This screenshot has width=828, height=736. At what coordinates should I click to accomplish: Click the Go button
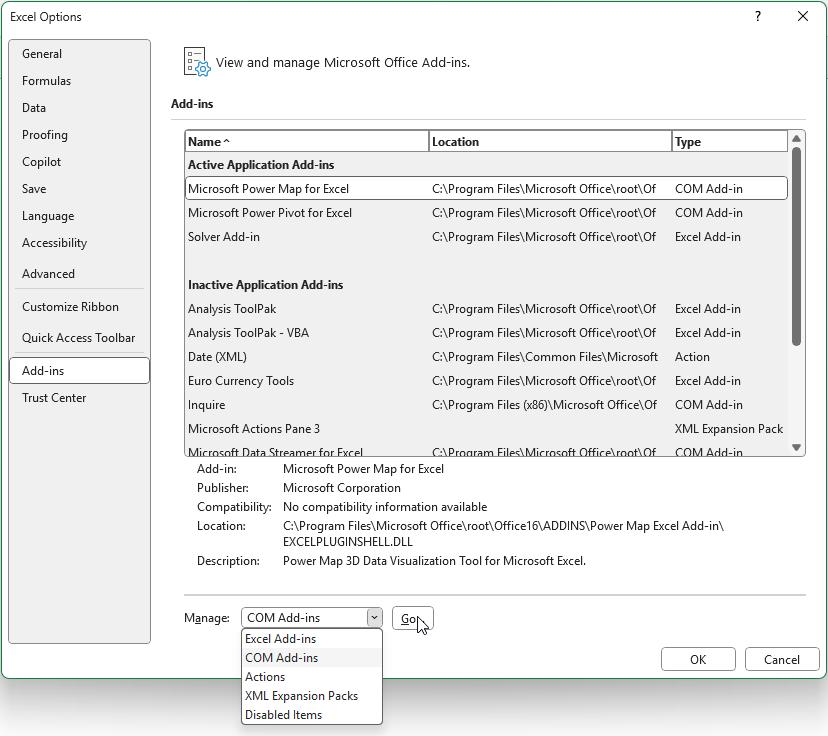[x=412, y=618]
